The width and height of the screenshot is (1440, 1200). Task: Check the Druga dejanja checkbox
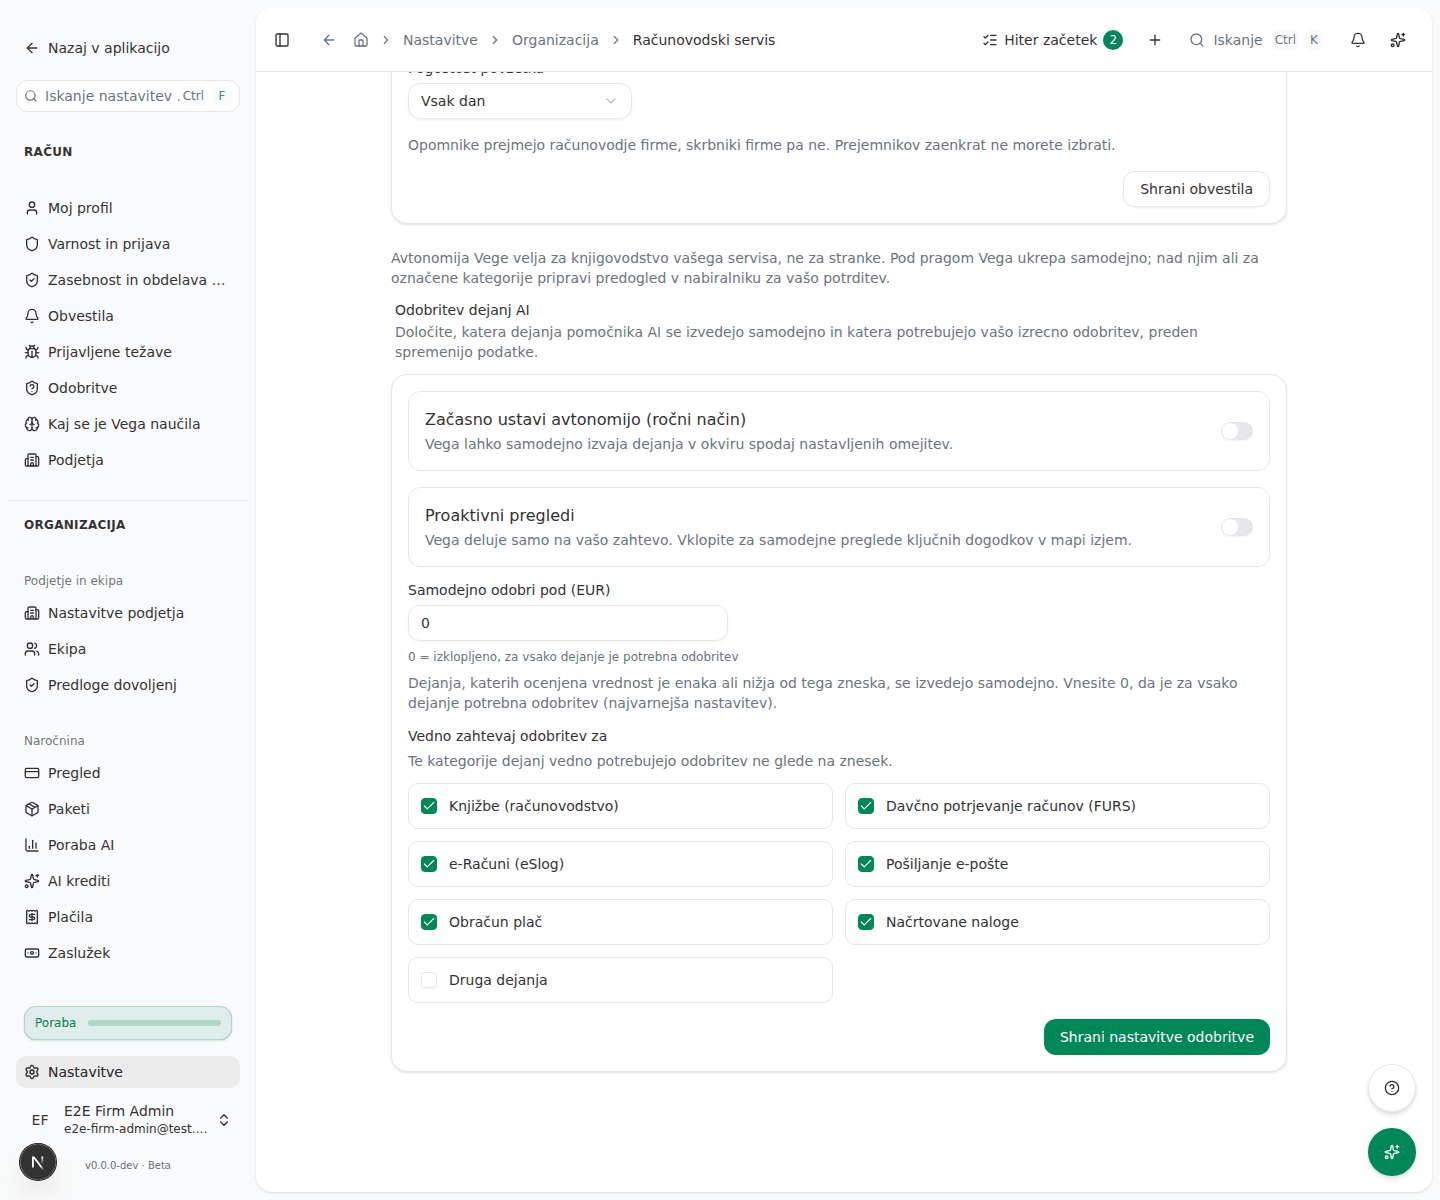429,980
